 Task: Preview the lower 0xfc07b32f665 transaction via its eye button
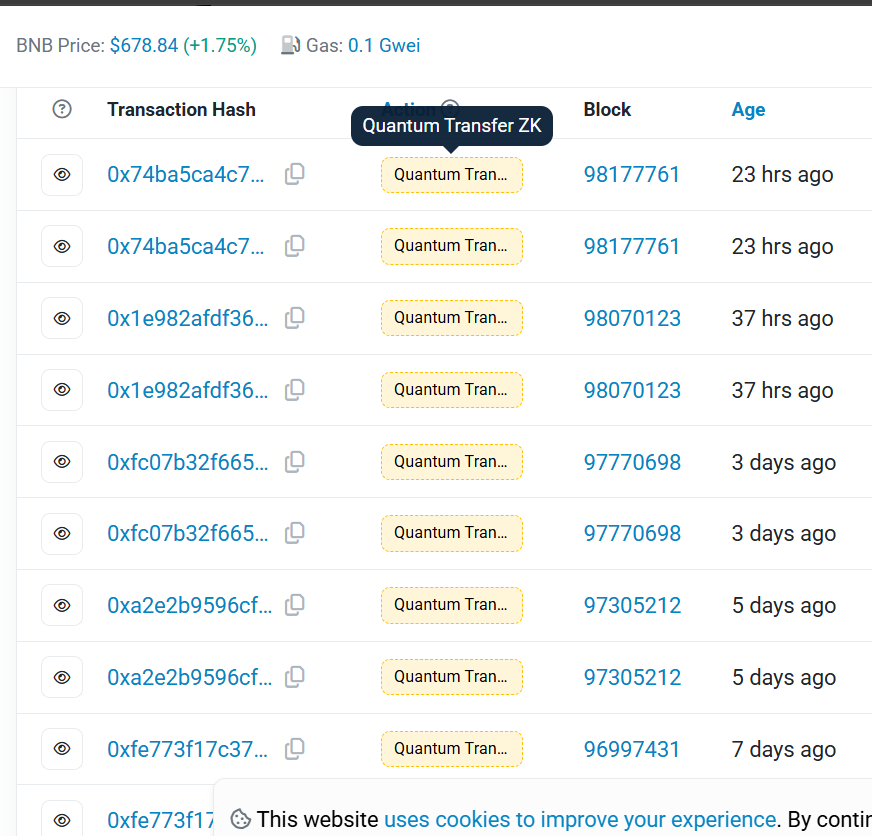62,533
